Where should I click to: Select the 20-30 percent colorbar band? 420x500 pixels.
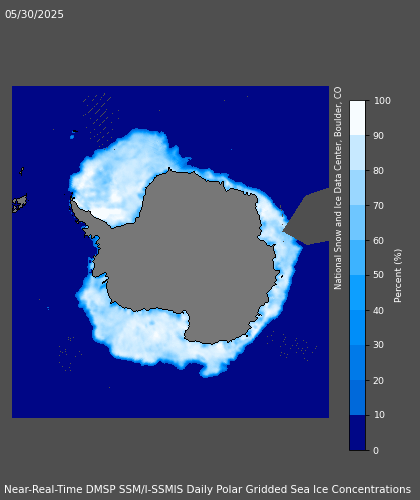(x=357, y=363)
